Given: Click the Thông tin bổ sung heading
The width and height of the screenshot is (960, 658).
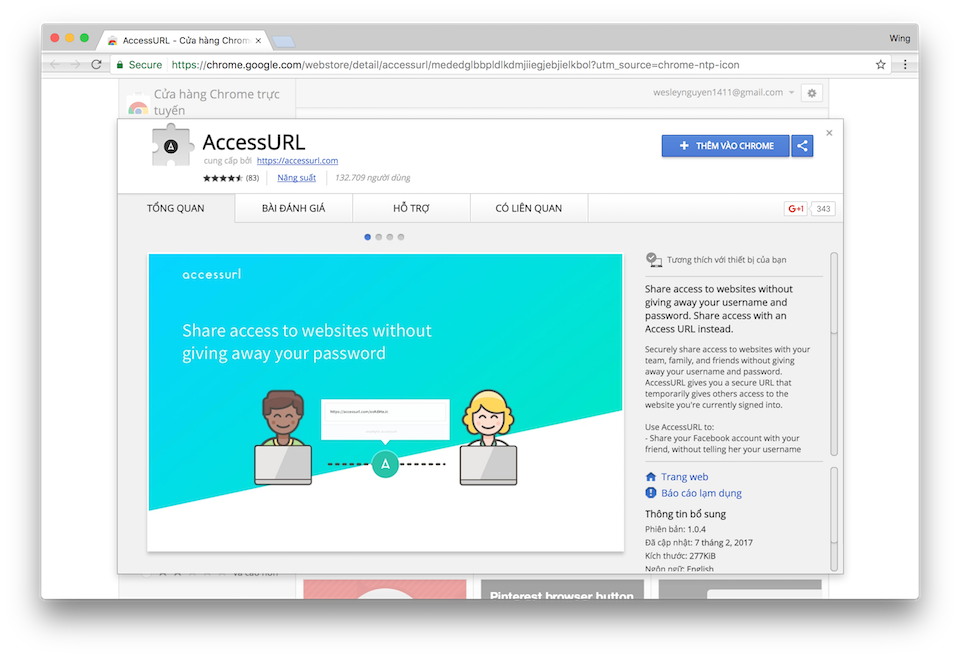Looking at the screenshot, I should 685,514.
